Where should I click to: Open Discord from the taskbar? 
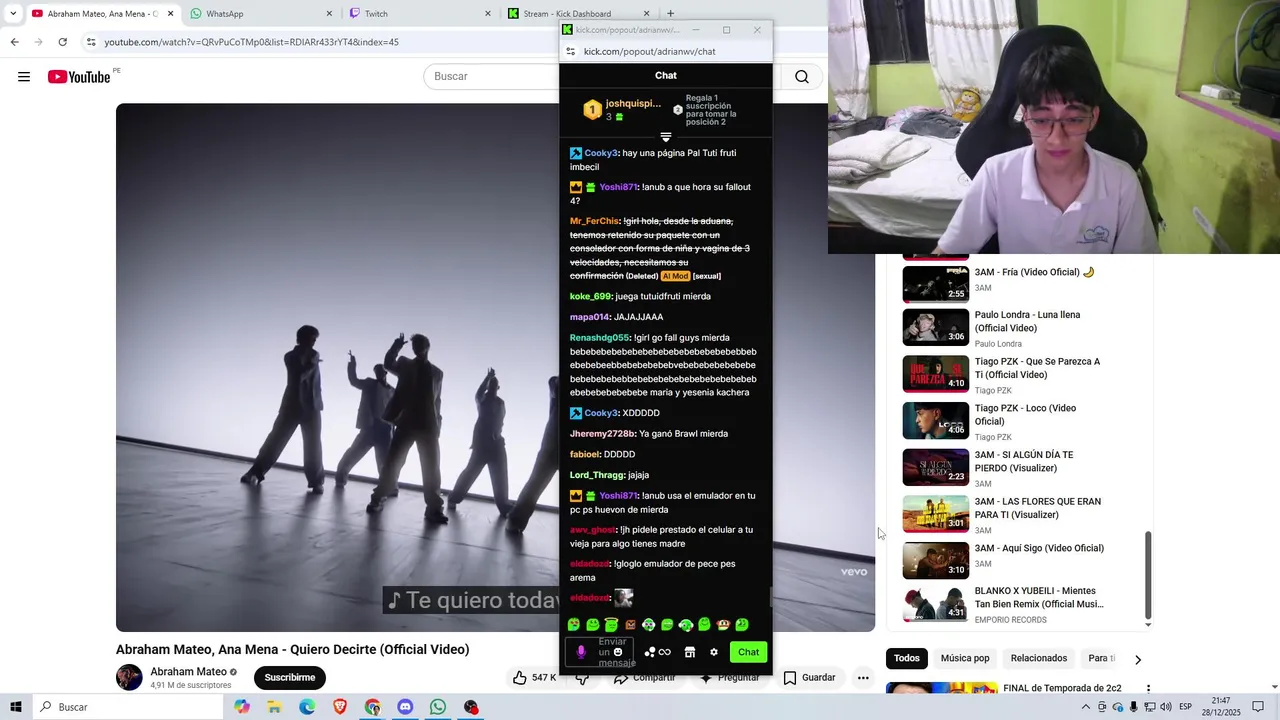click(x=405, y=707)
